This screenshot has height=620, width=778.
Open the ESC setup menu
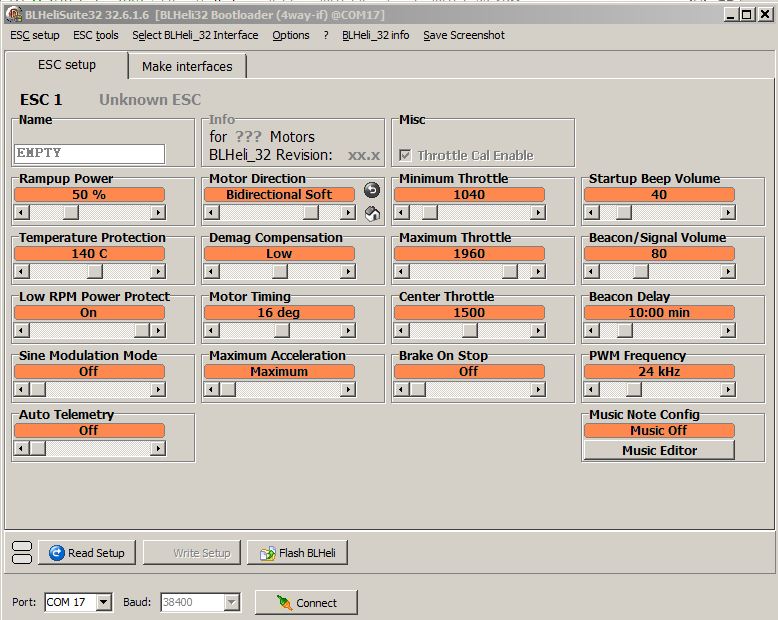click(x=35, y=35)
